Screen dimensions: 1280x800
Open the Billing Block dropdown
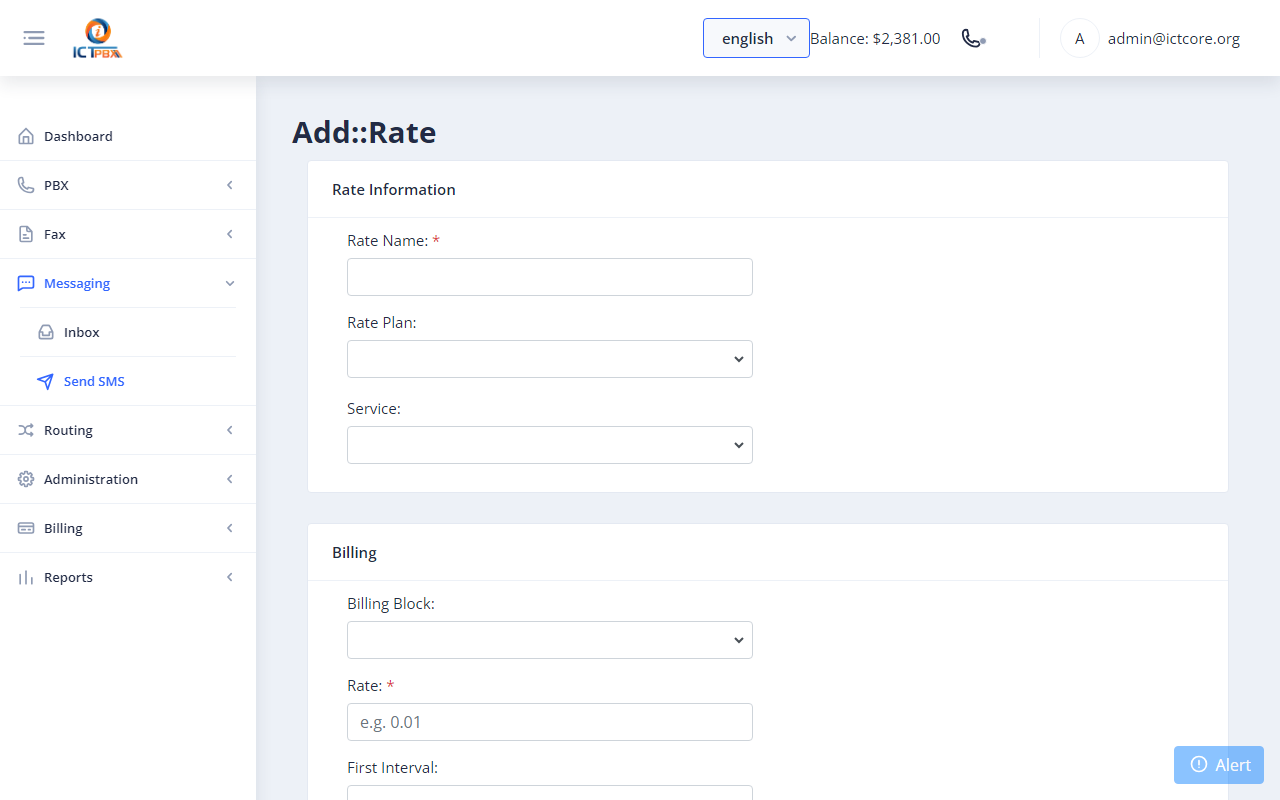(x=550, y=640)
